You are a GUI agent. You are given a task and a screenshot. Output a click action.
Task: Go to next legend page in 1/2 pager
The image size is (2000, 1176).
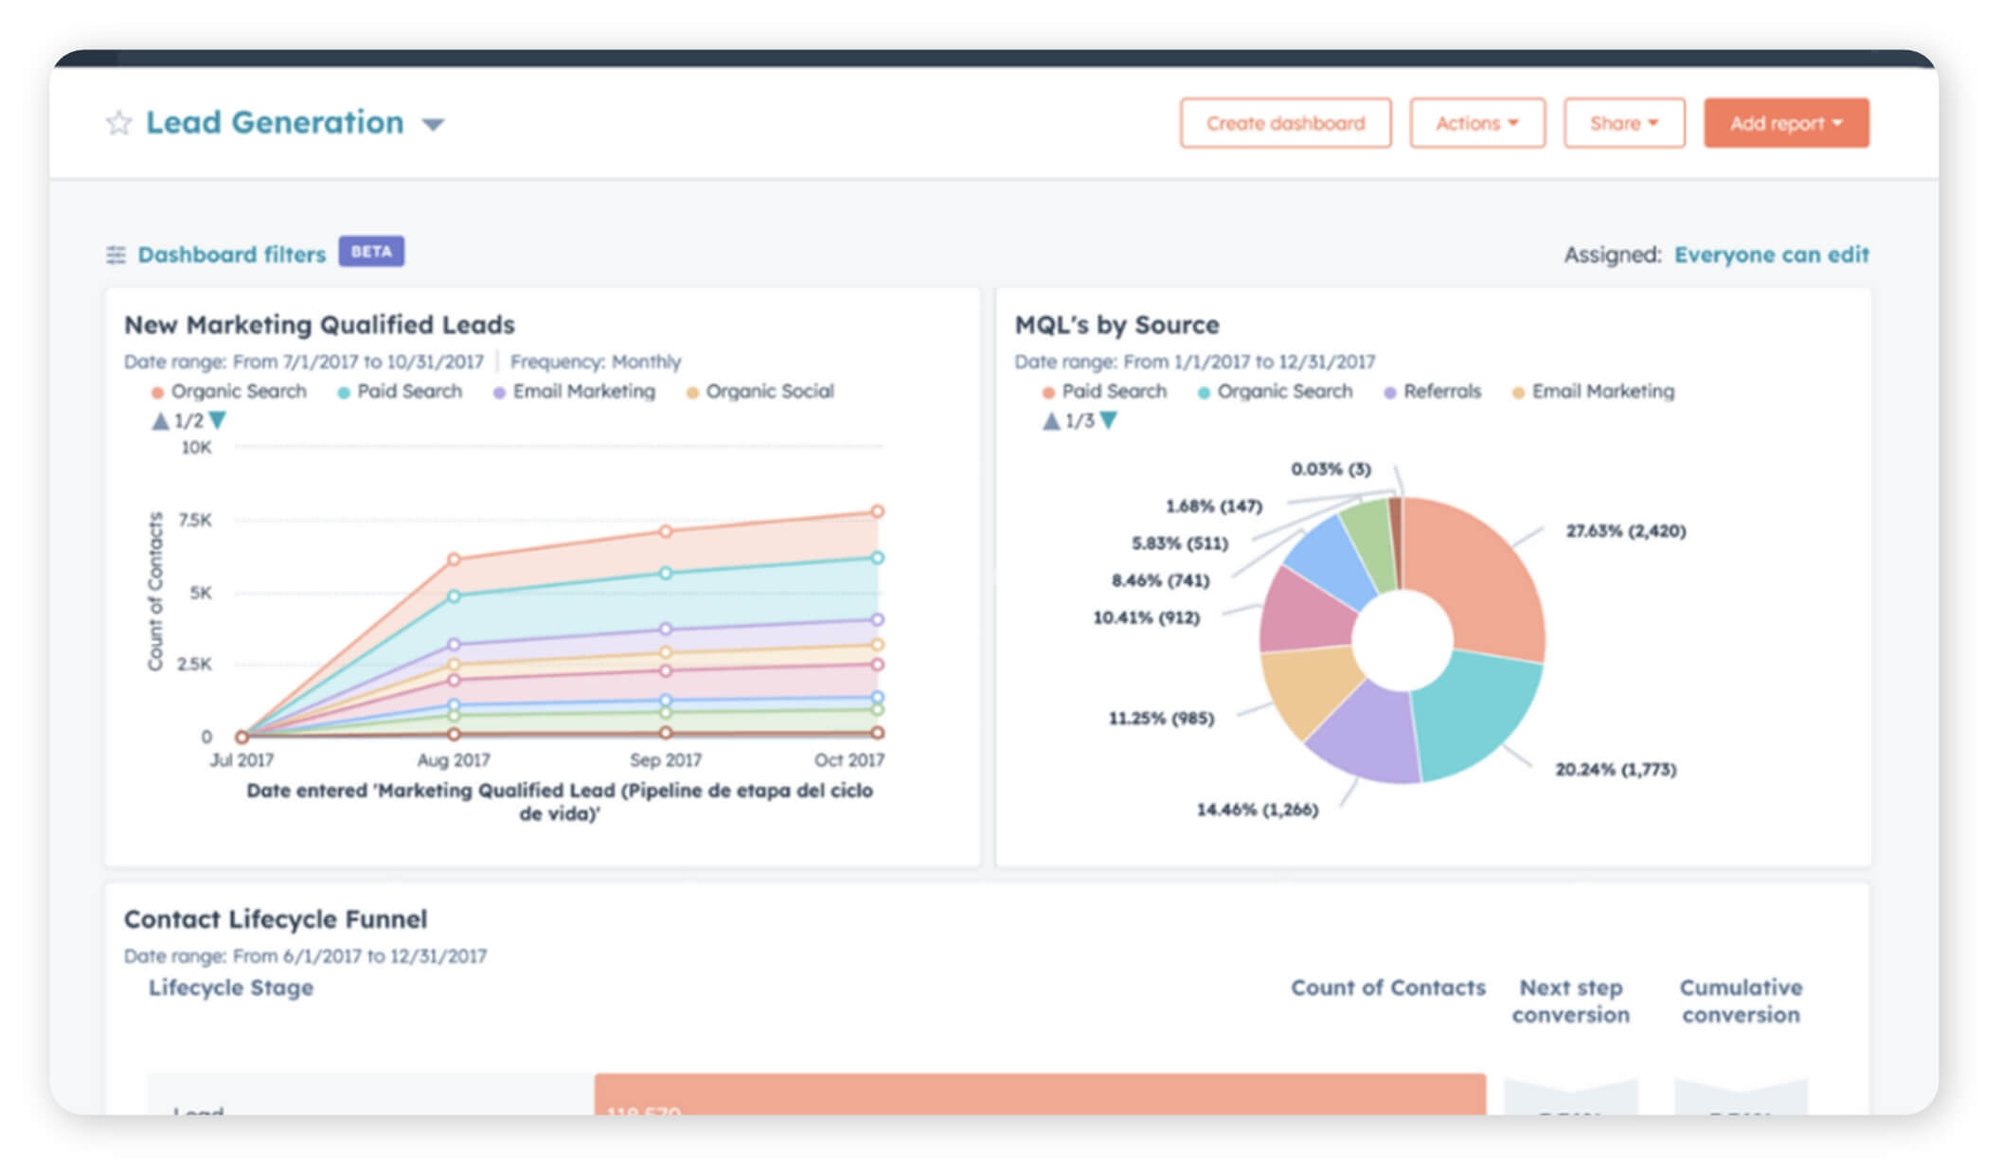(217, 421)
